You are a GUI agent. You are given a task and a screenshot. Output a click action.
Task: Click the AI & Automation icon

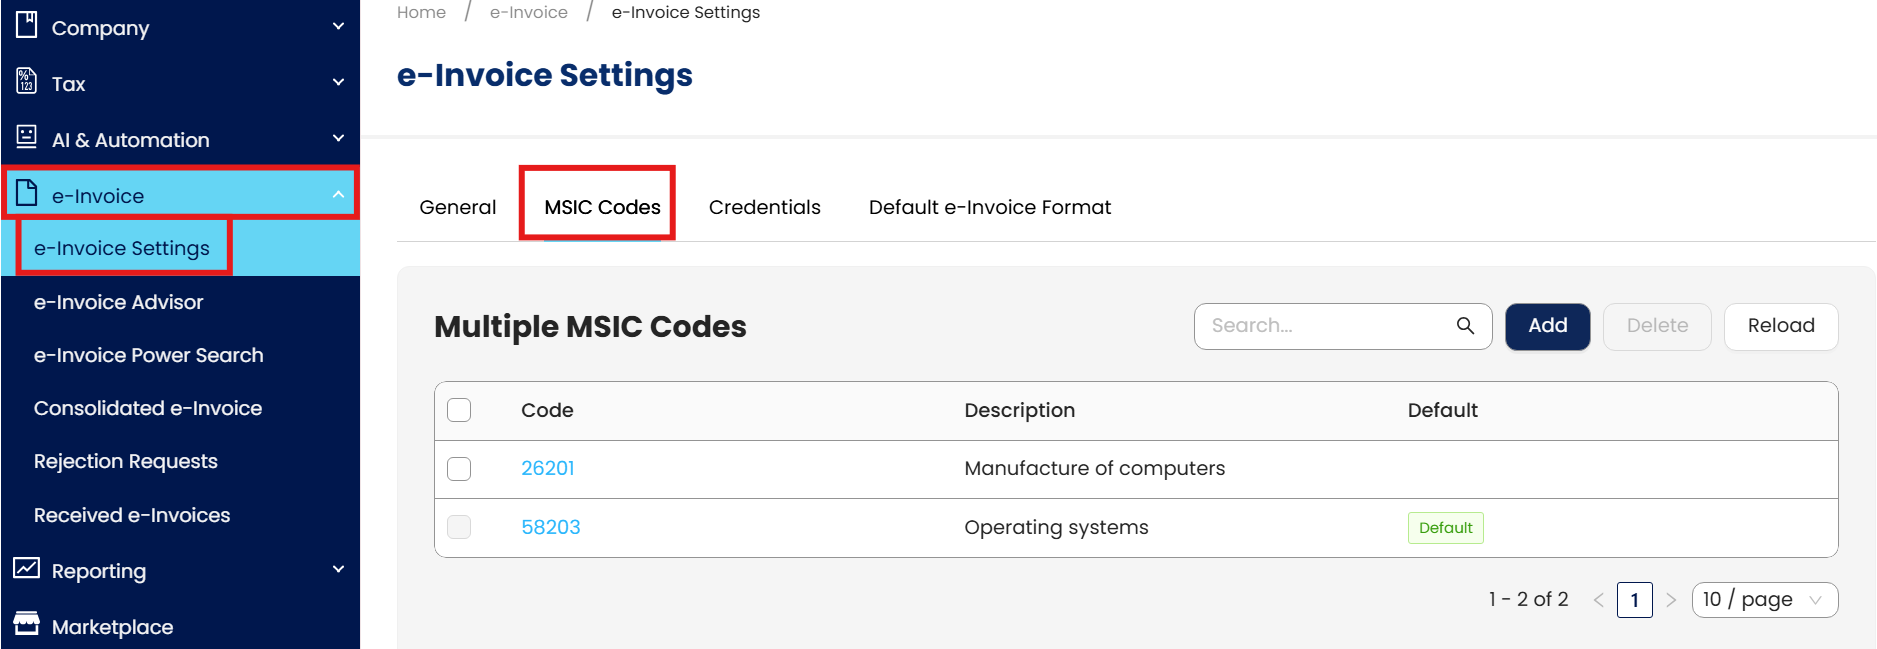[27, 138]
